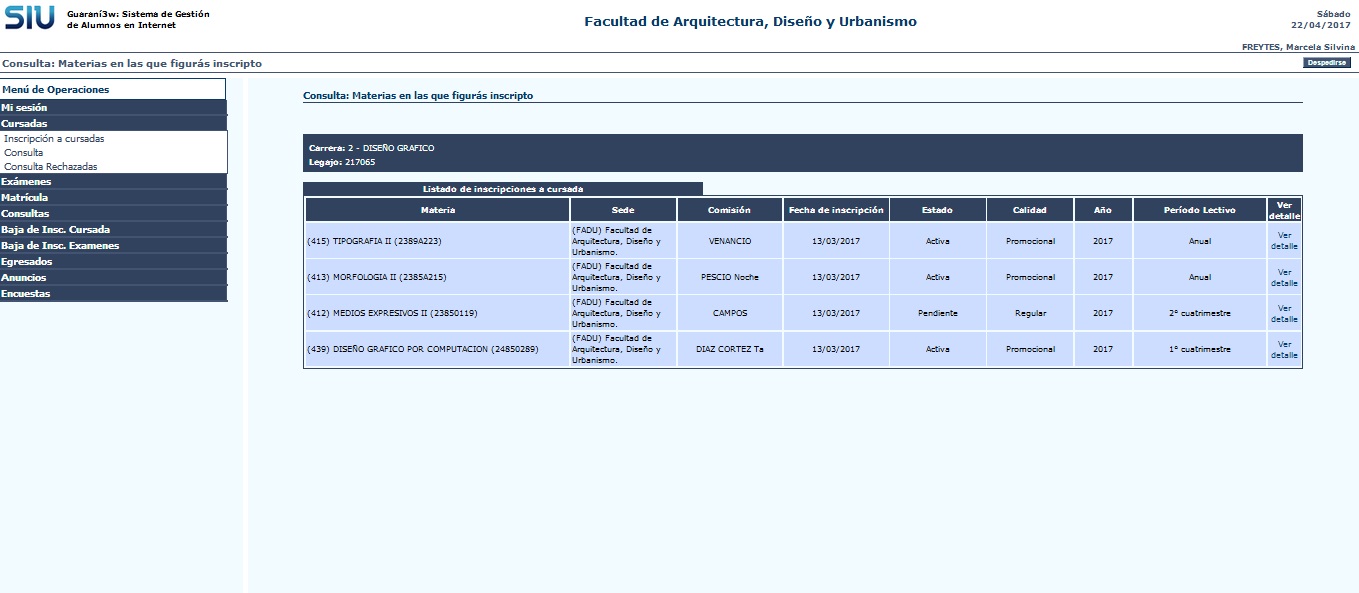This screenshot has height=593, width=1359.
Task: Expand the Anuncios menu section
Action: pos(113,278)
